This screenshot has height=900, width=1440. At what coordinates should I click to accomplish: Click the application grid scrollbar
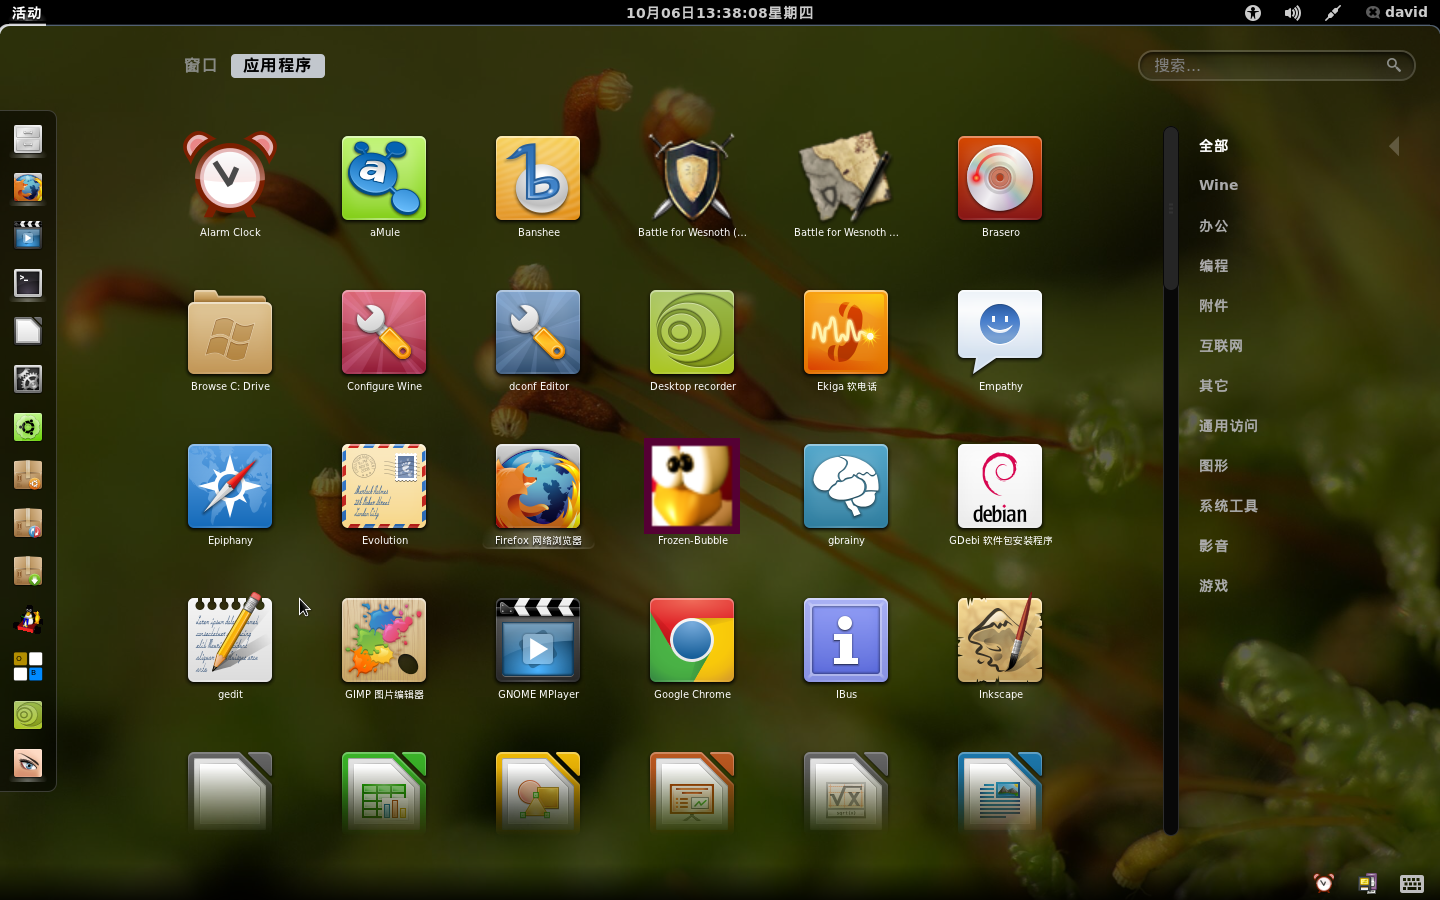pos(1171,210)
